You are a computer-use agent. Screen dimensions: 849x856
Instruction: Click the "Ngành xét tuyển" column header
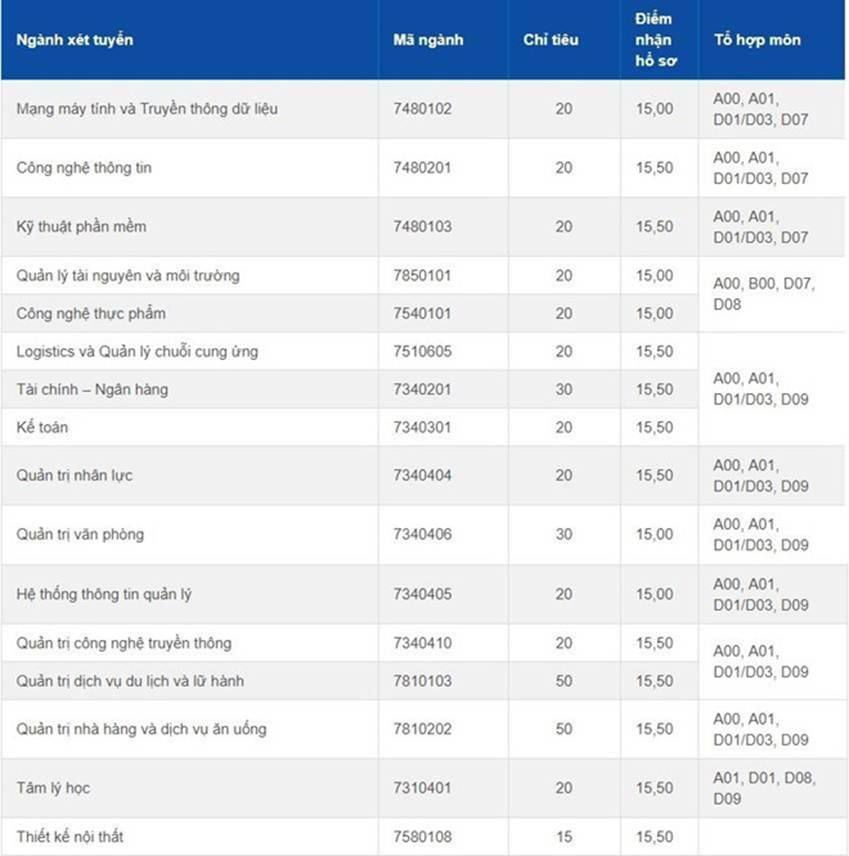coord(75,40)
